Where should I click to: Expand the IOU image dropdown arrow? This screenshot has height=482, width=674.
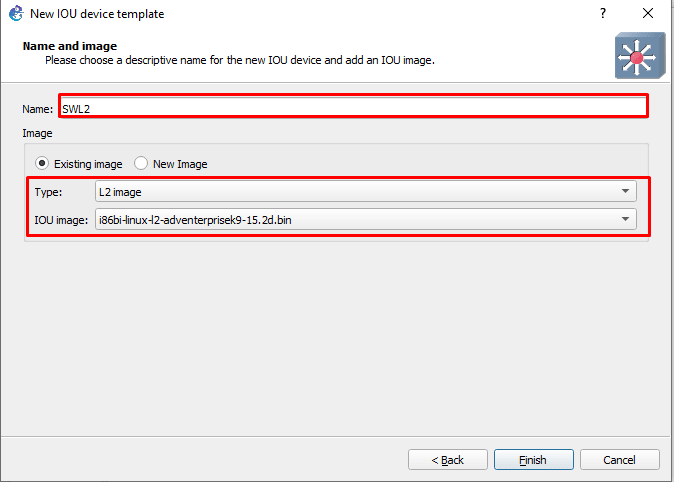[x=625, y=219]
